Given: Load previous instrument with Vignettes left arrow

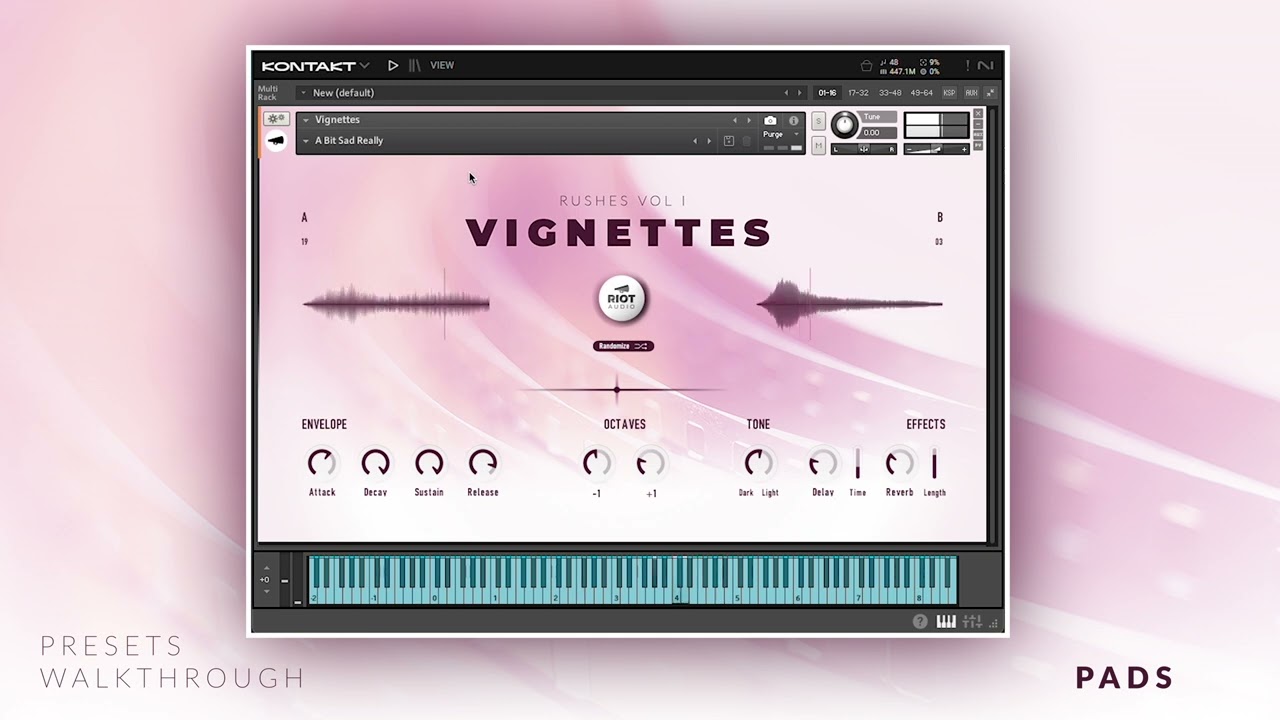Looking at the screenshot, I should pos(735,120).
